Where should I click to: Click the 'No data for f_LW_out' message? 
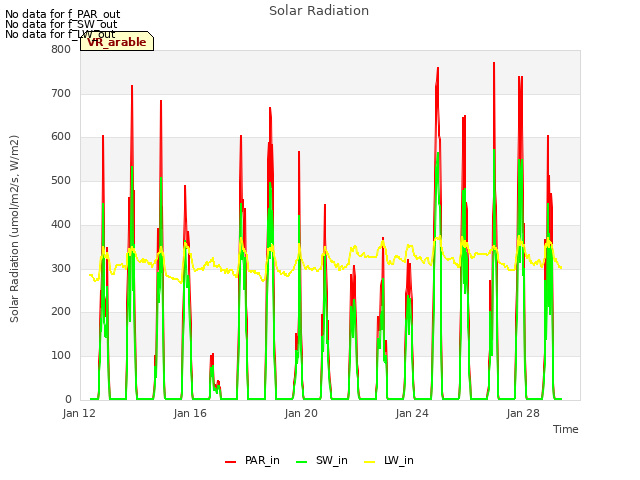[60, 34]
